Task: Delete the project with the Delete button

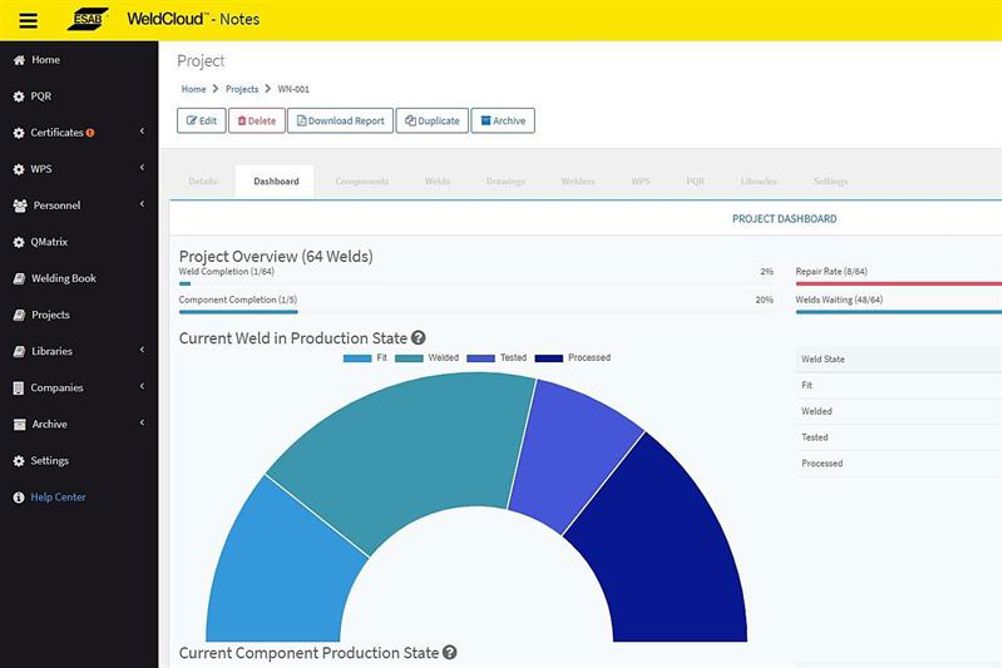Action: click(257, 121)
